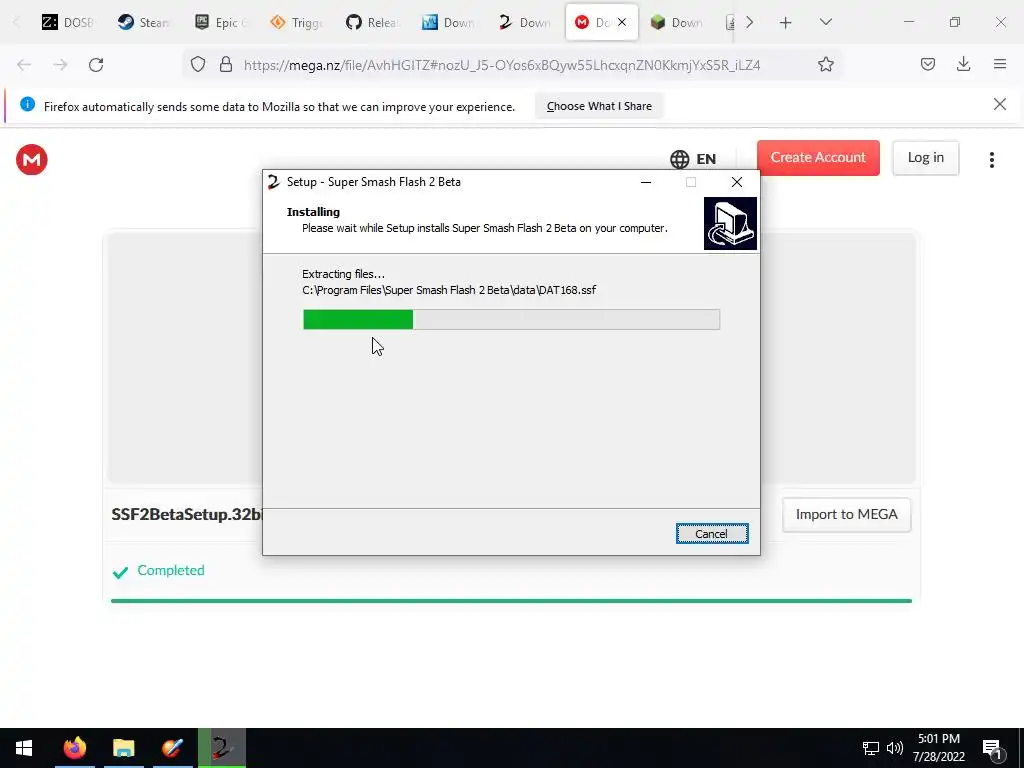Switch to the DOSBox tab
The height and width of the screenshot is (768, 1024).
click(67, 22)
